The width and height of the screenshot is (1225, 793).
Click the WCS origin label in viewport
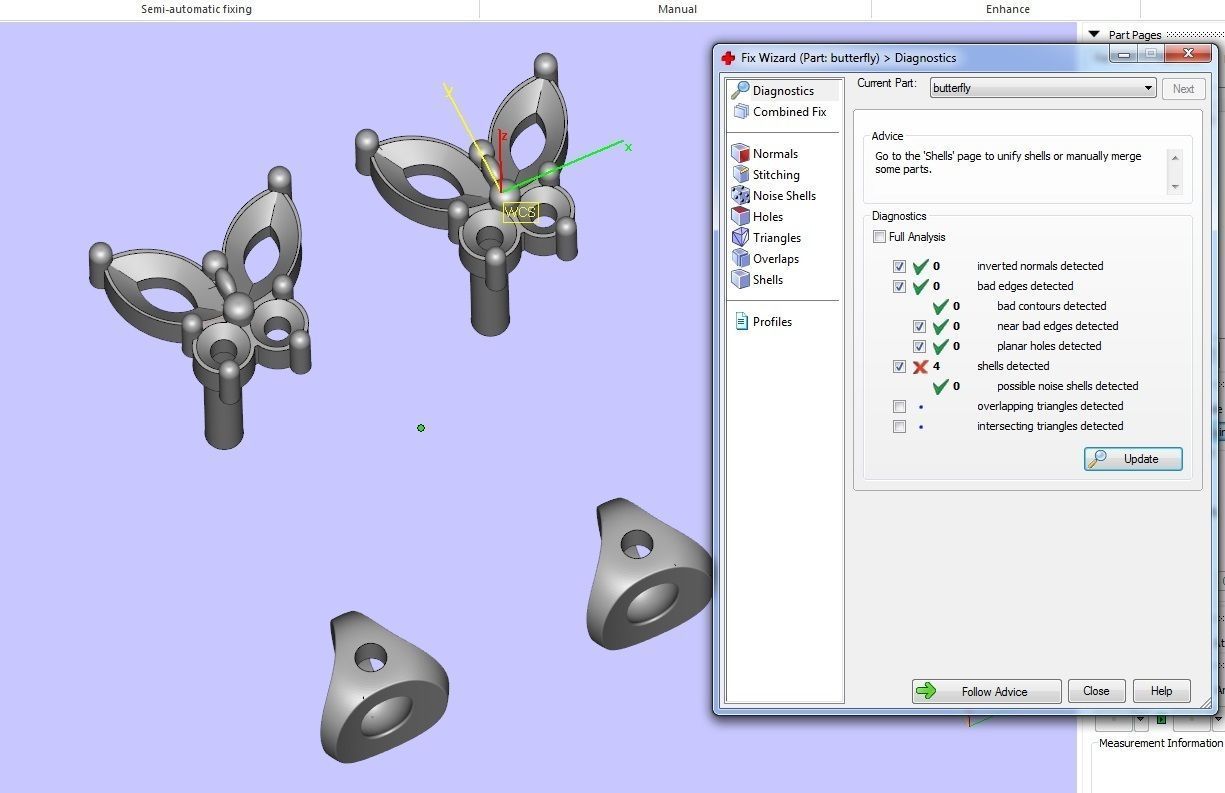[x=520, y=212]
